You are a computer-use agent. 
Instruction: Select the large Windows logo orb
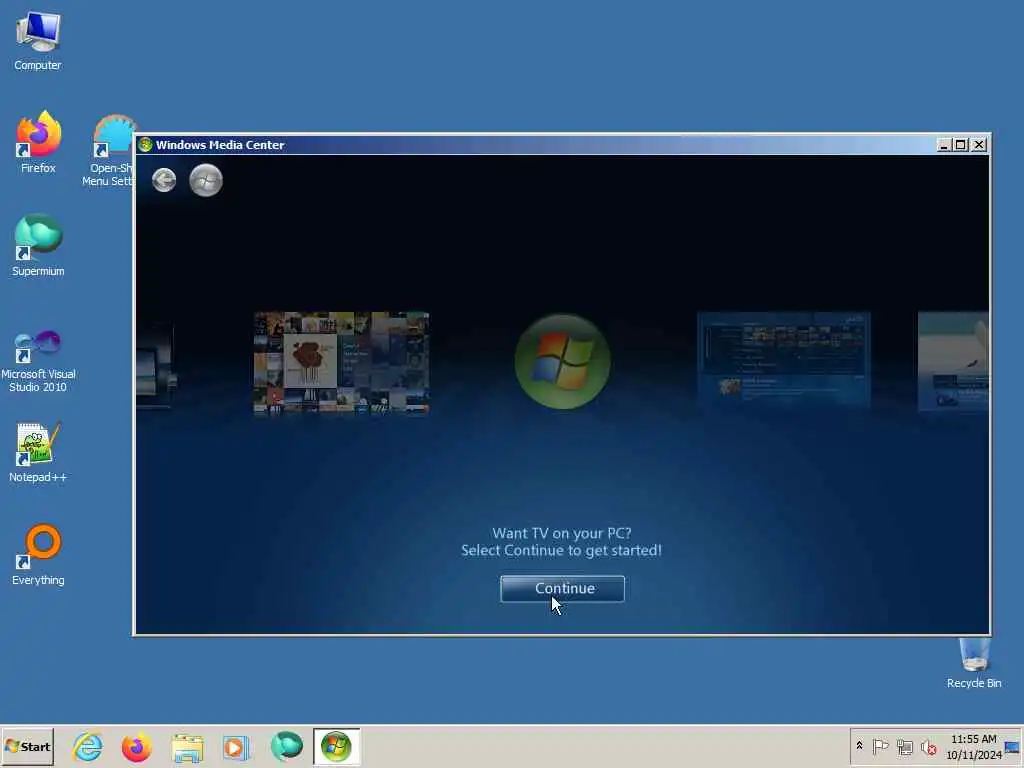(x=562, y=361)
